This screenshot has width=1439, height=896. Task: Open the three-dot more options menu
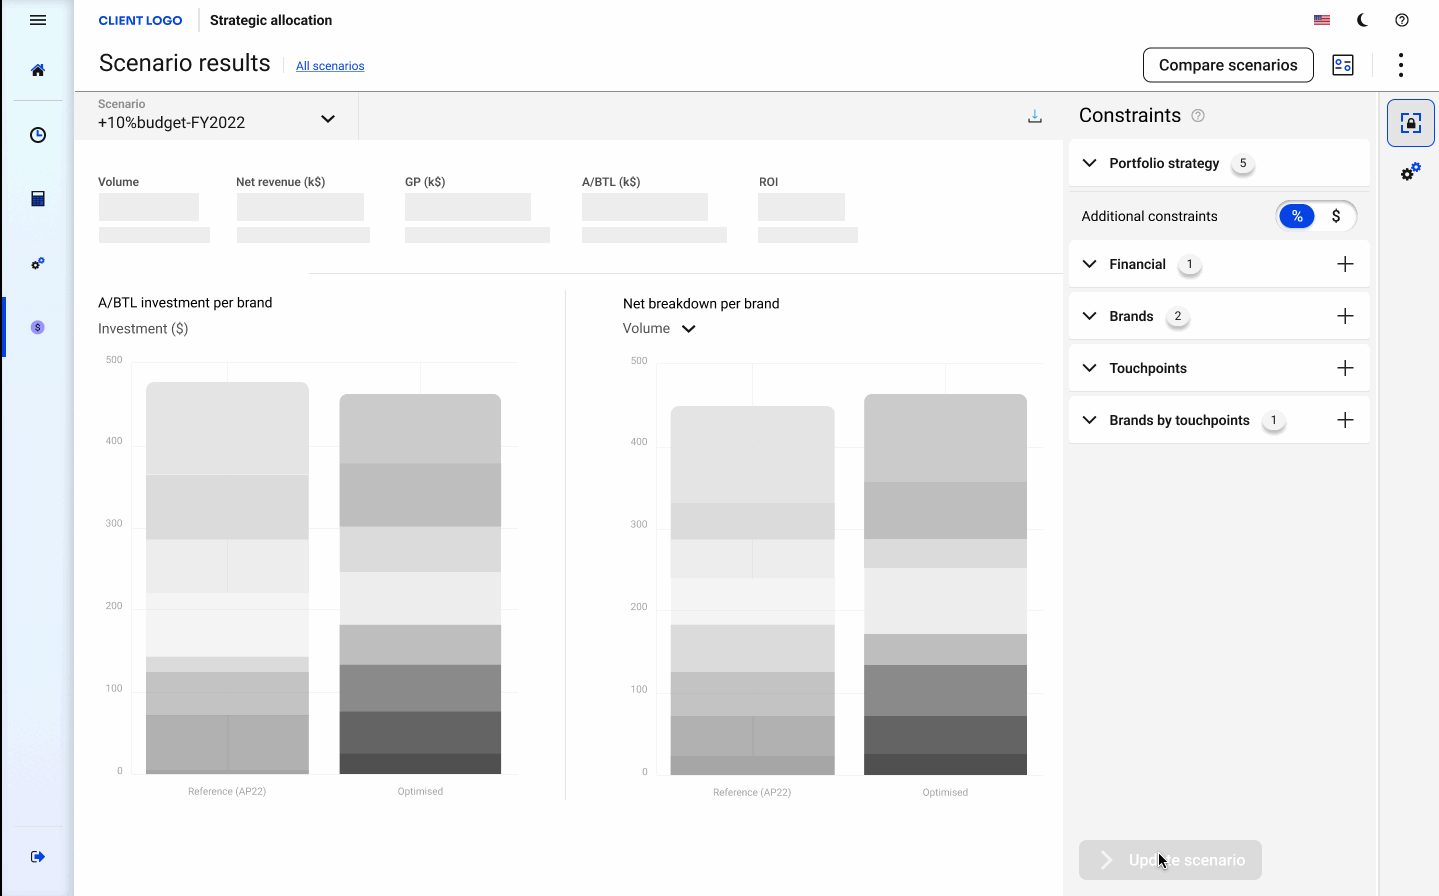1401,65
